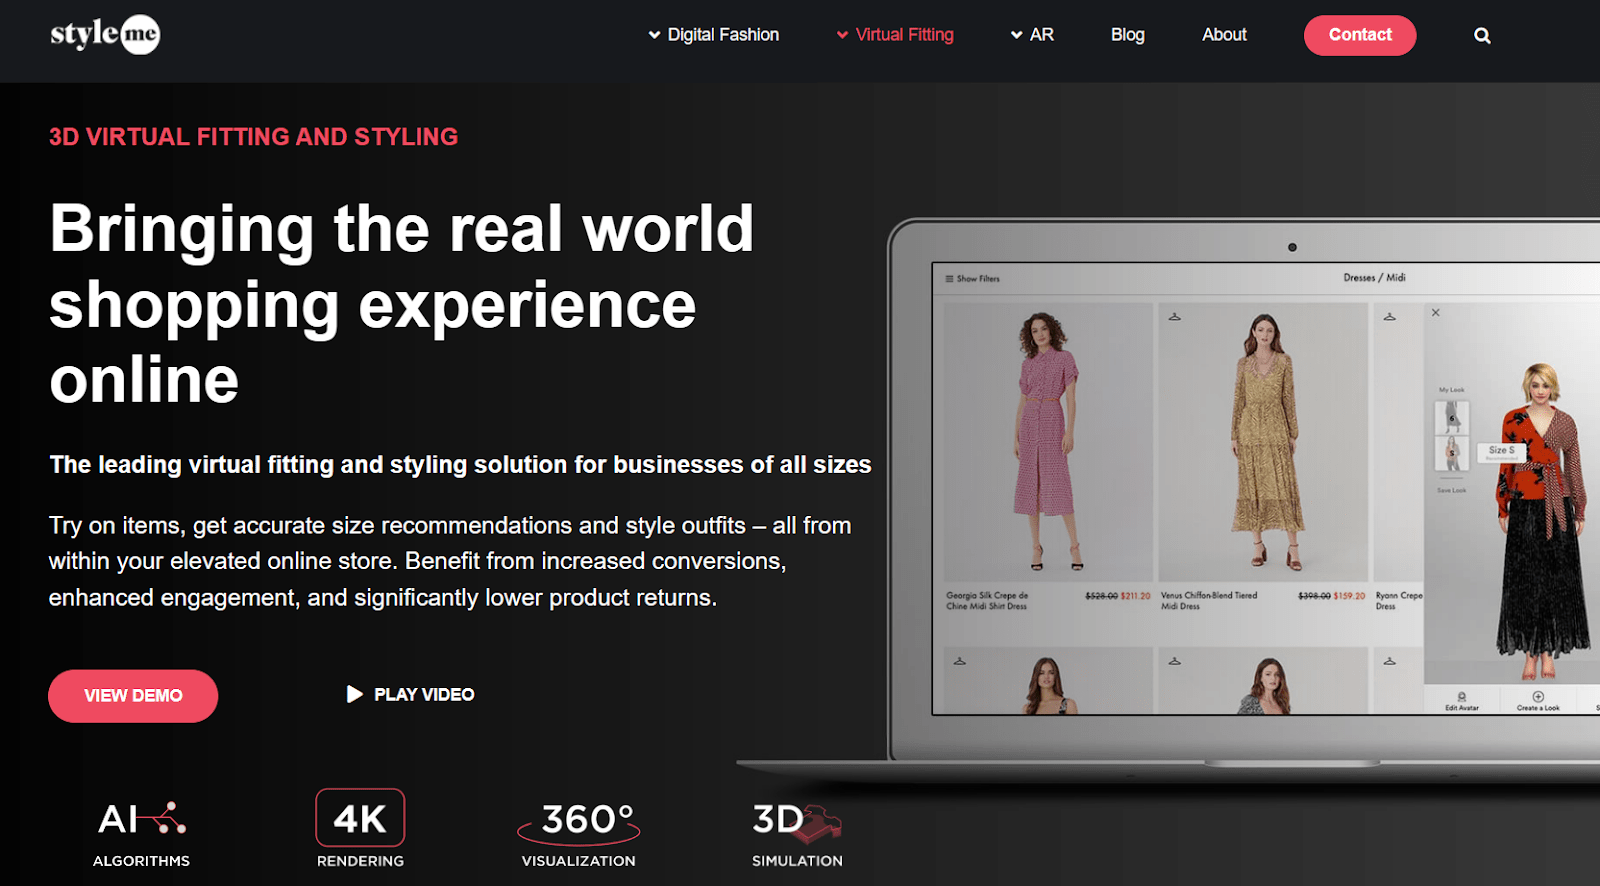Viewport: 1600px width, 886px height.
Task: Click the 4K Rendering icon
Action: click(x=360, y=818)
